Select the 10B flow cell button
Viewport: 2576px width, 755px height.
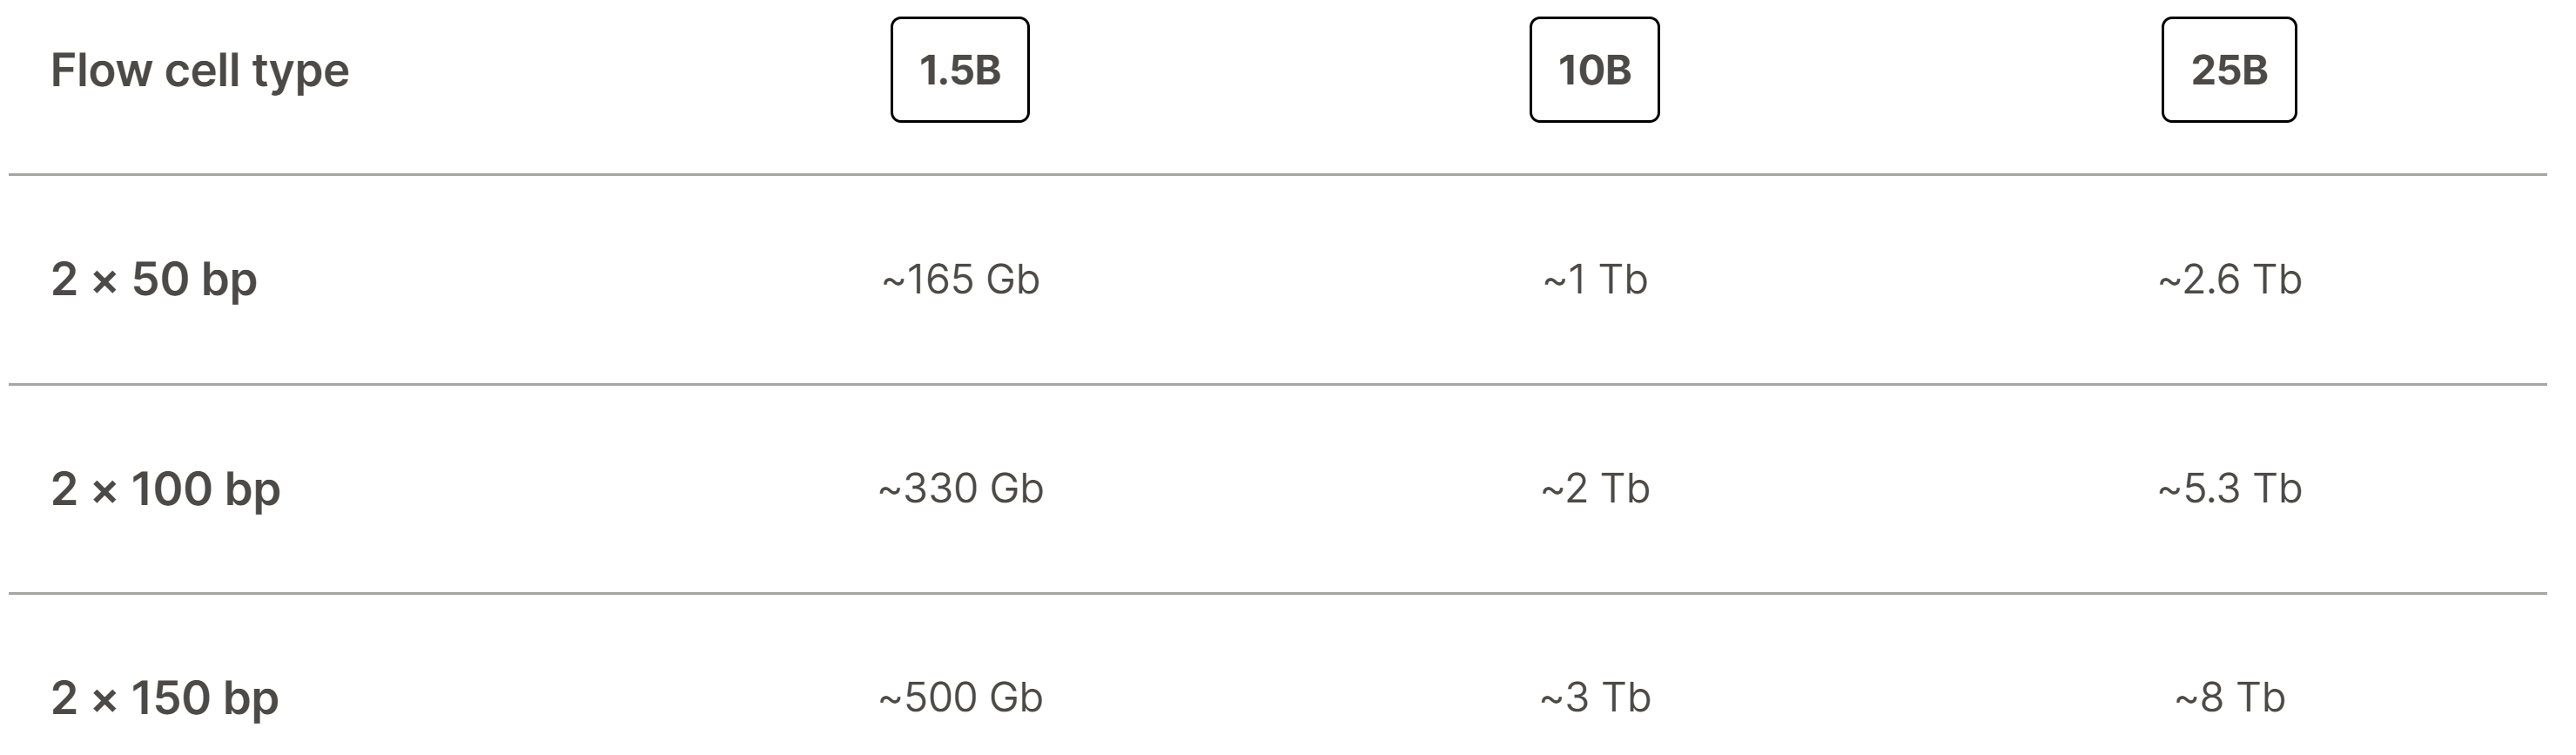pyautogui.click(x=1594, y=70)
